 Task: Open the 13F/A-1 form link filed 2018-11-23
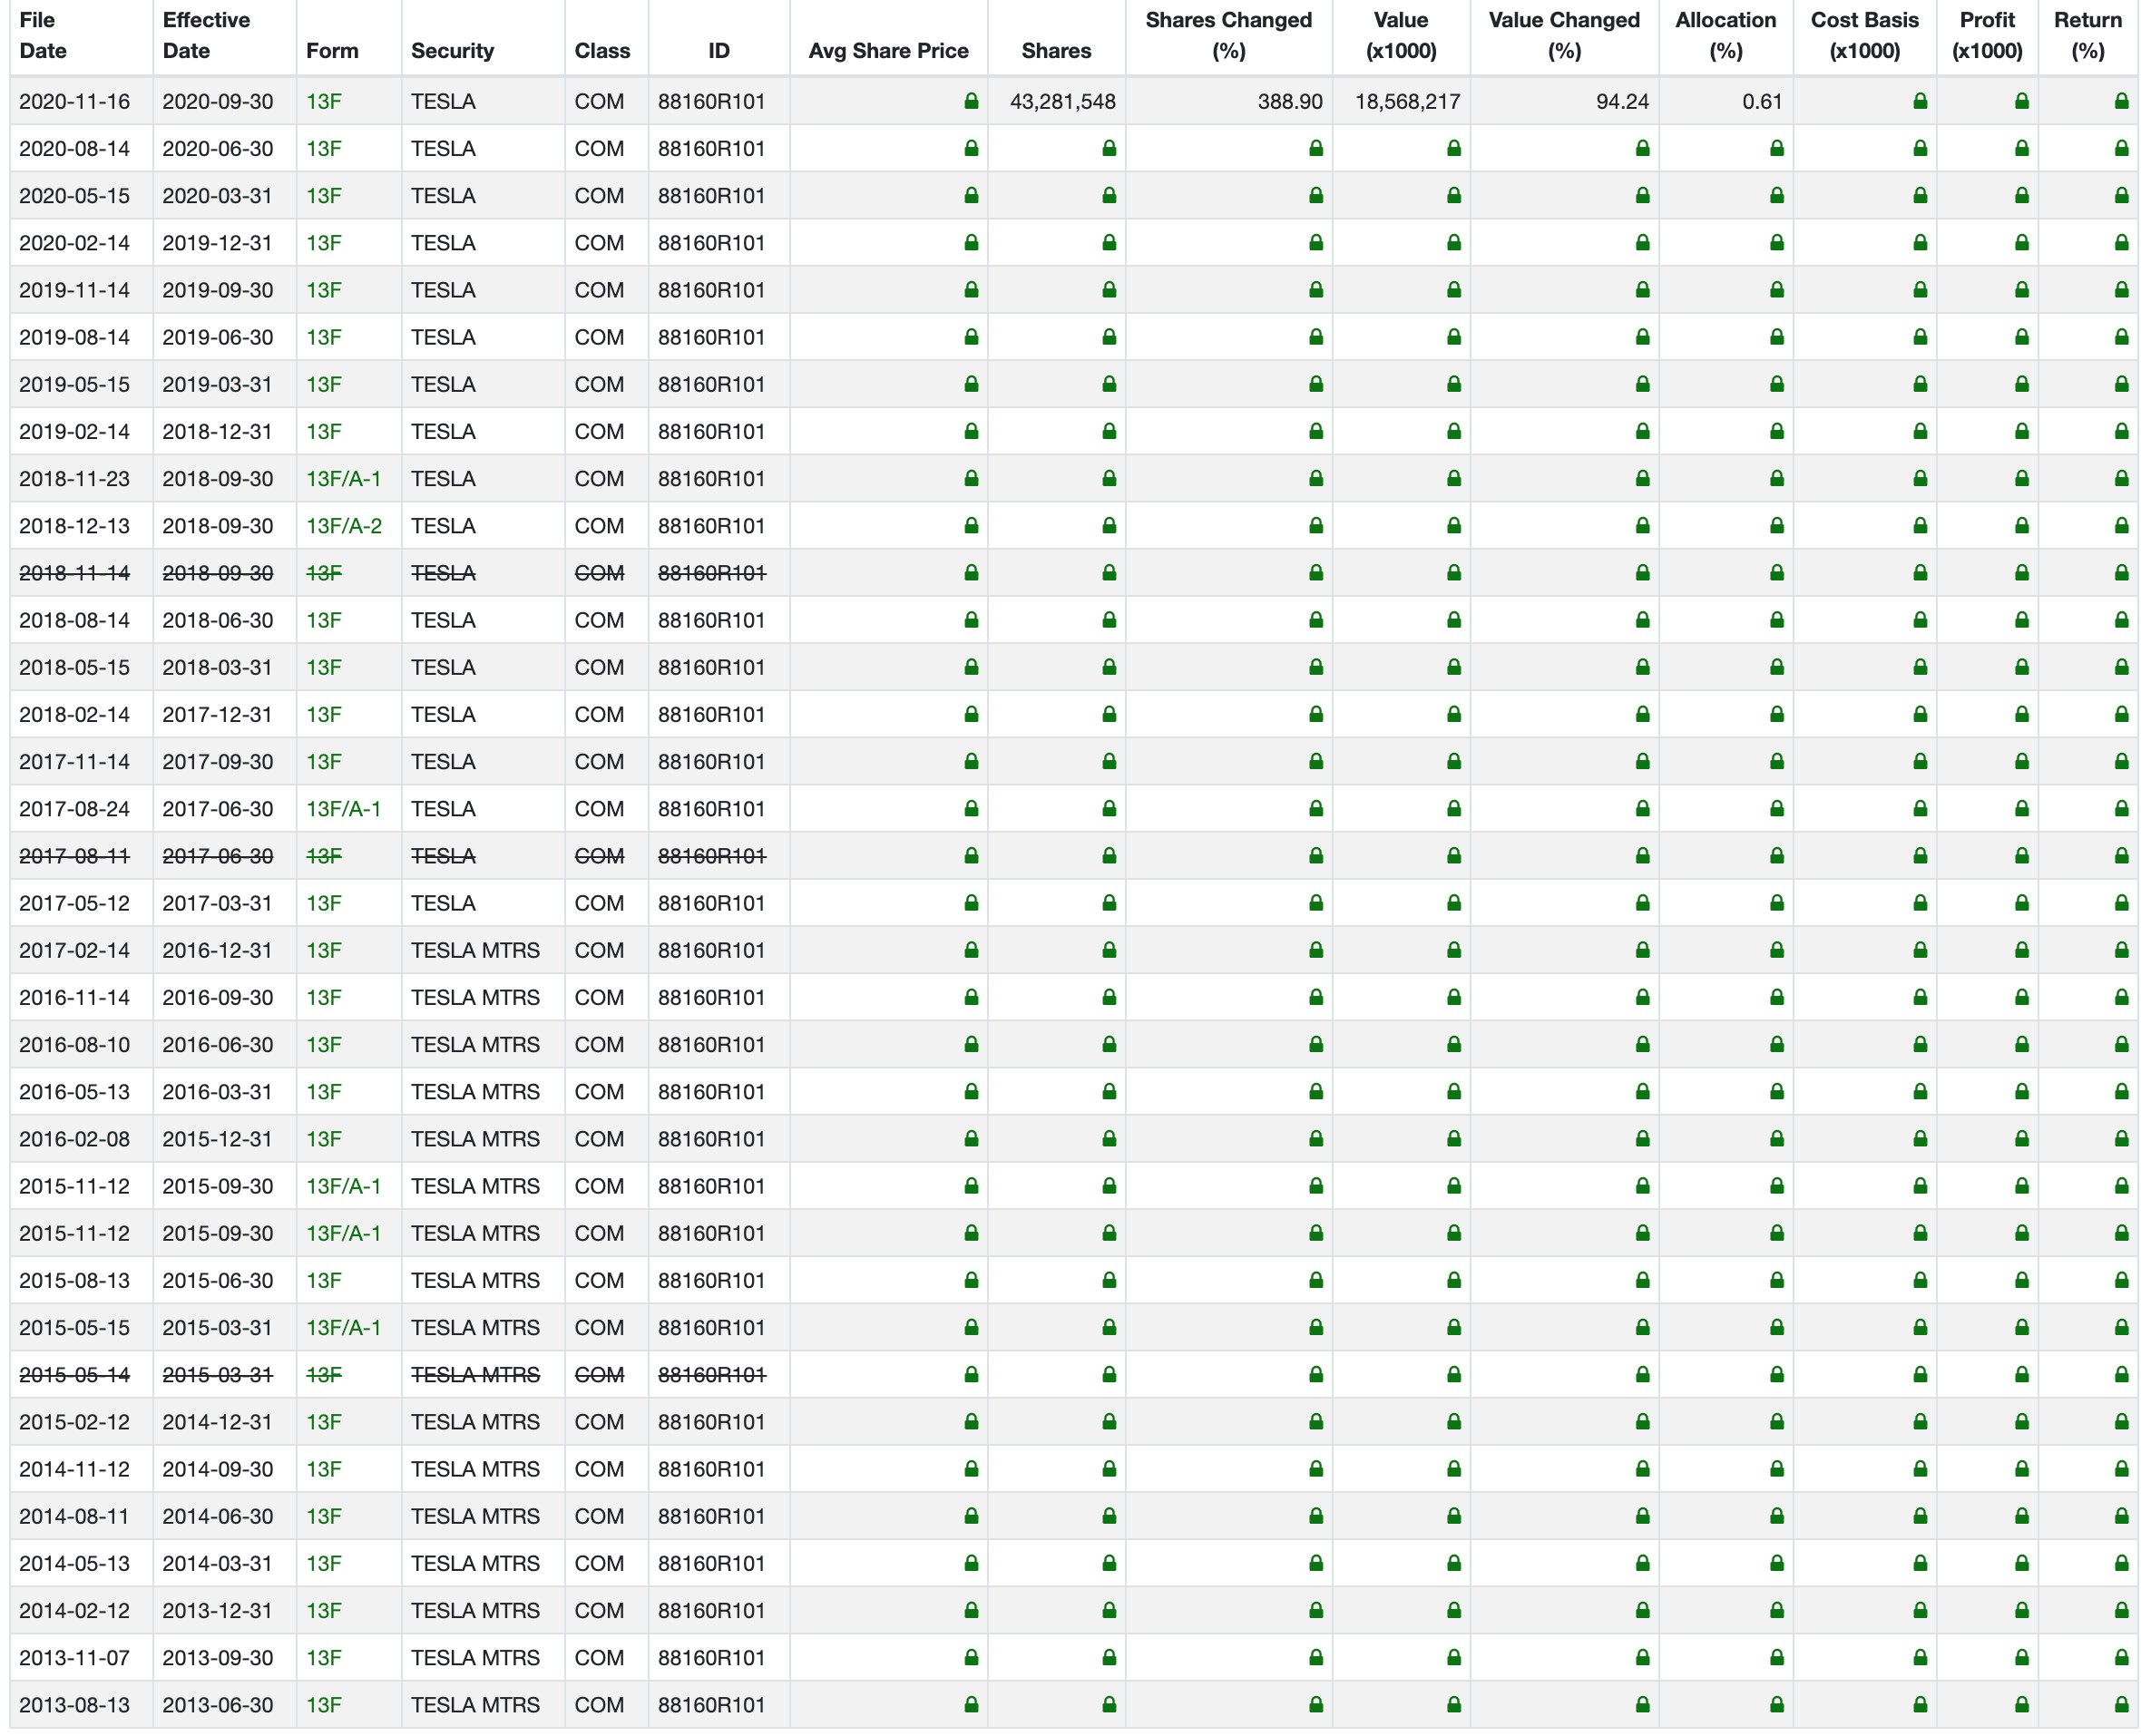[x=343, y=478]
